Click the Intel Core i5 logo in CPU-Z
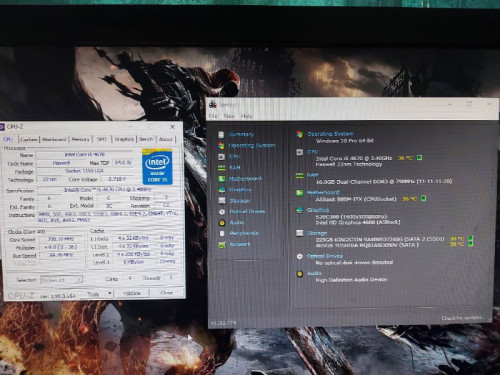The height and width of the screenshot is (375, 500). [x=157, y=166]
